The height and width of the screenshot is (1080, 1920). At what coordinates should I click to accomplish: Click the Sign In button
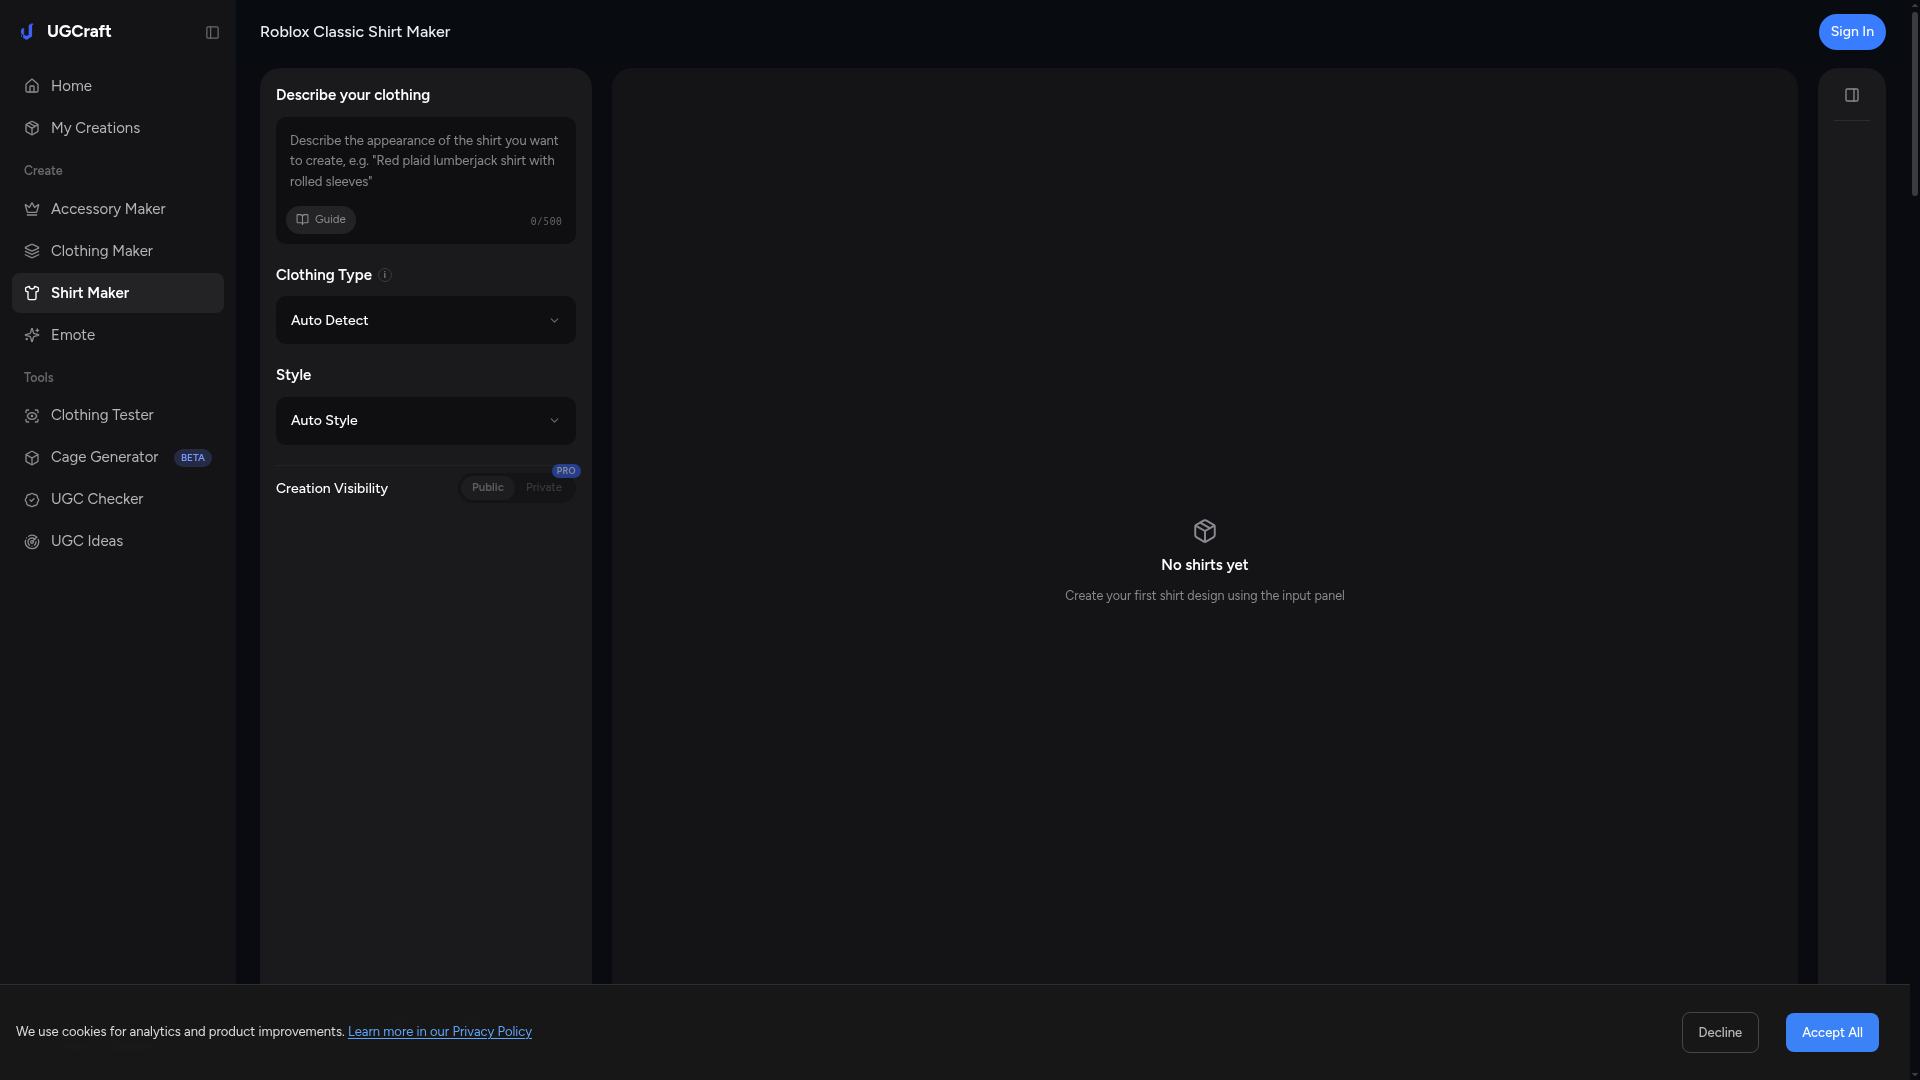pos(1852,32)
